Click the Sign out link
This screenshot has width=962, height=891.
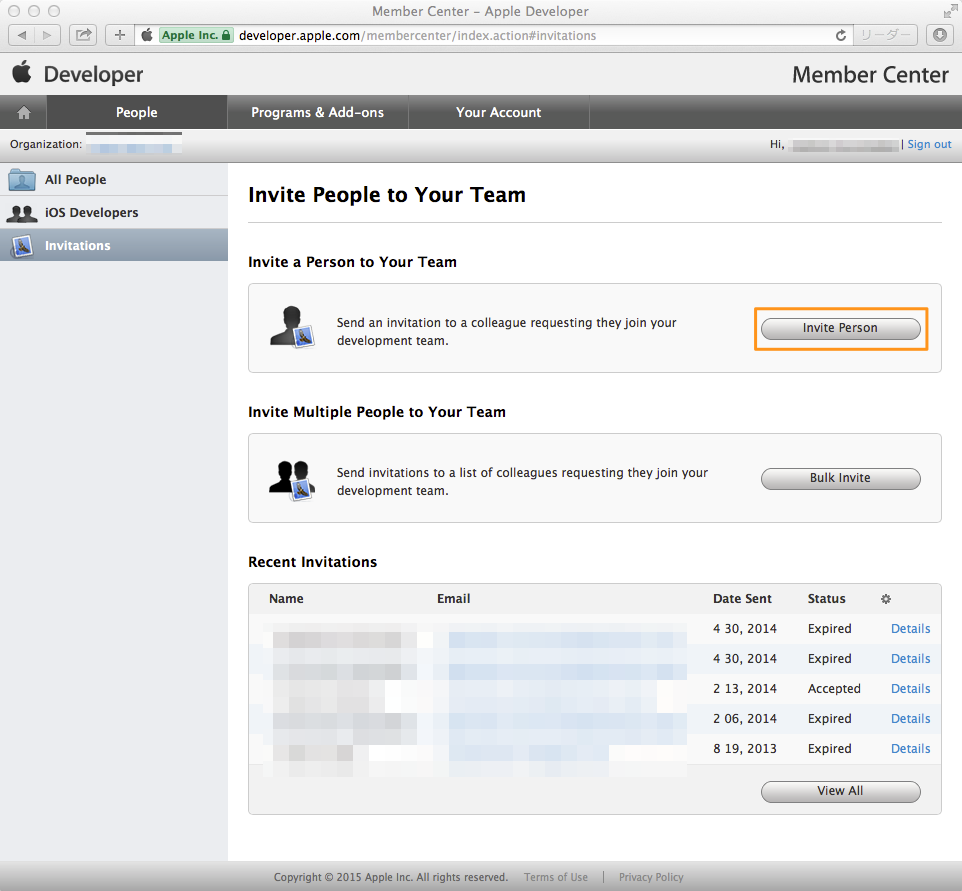(x=929, y=143)
